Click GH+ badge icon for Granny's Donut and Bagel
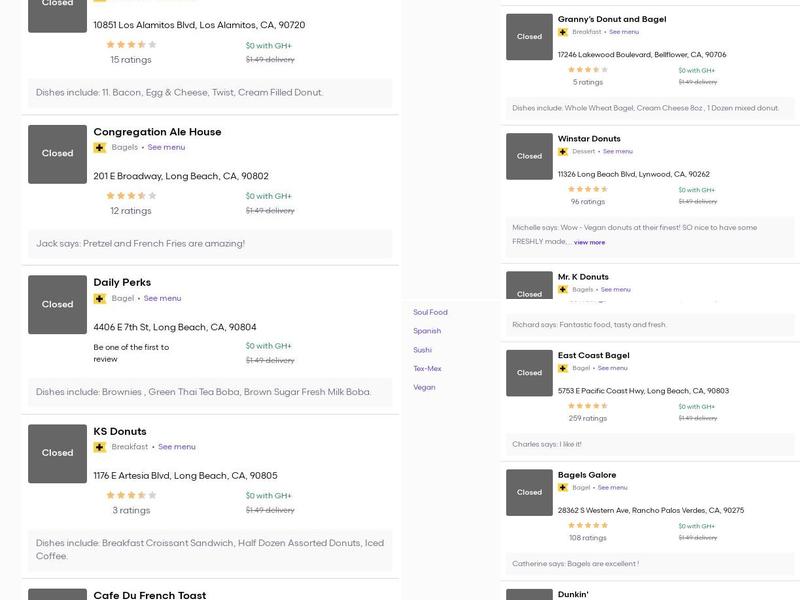The width and height of the screenshot is (800, 600). [563, 32]
